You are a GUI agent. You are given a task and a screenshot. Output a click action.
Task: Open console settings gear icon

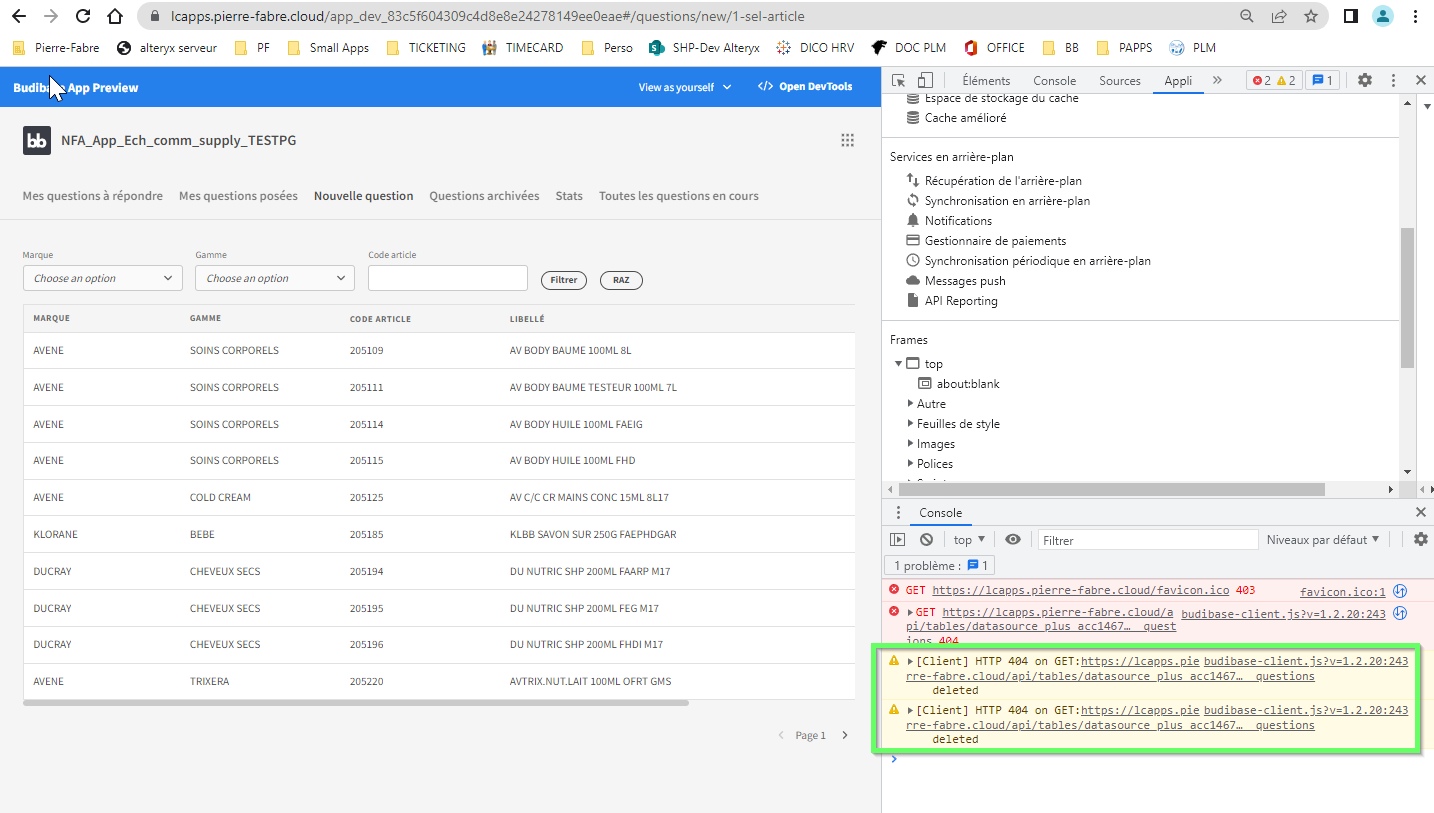coord(1421,540)
